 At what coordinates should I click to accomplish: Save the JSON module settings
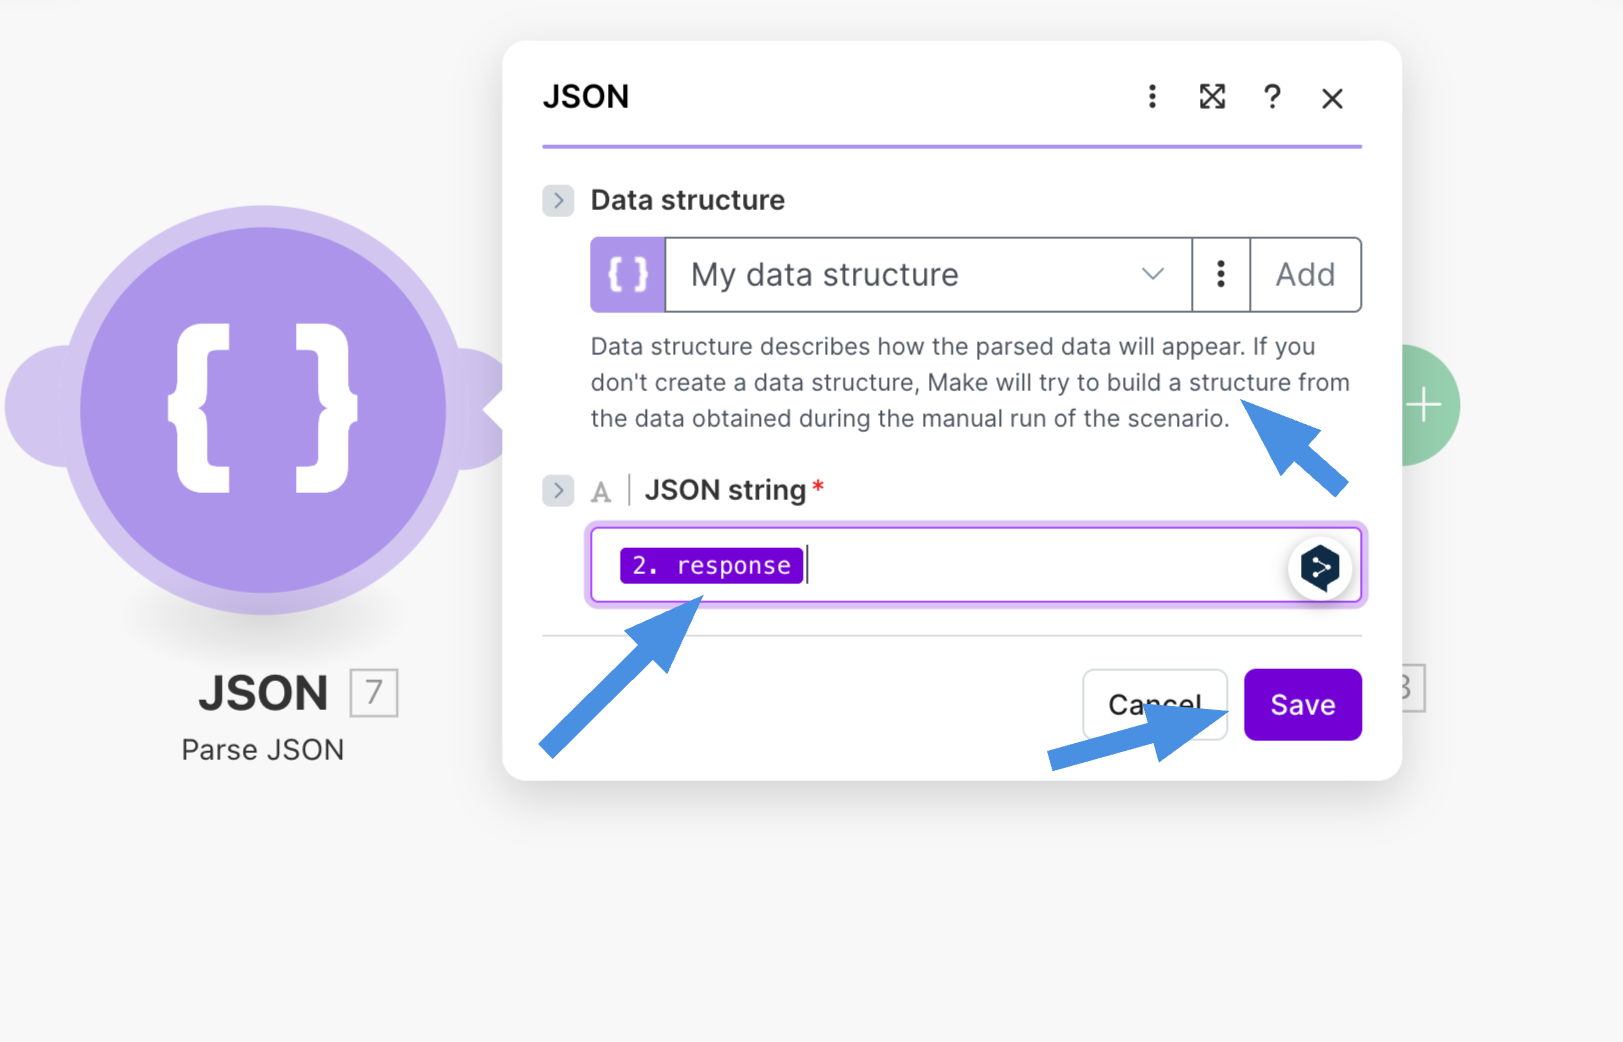[x=1302, y=705]
